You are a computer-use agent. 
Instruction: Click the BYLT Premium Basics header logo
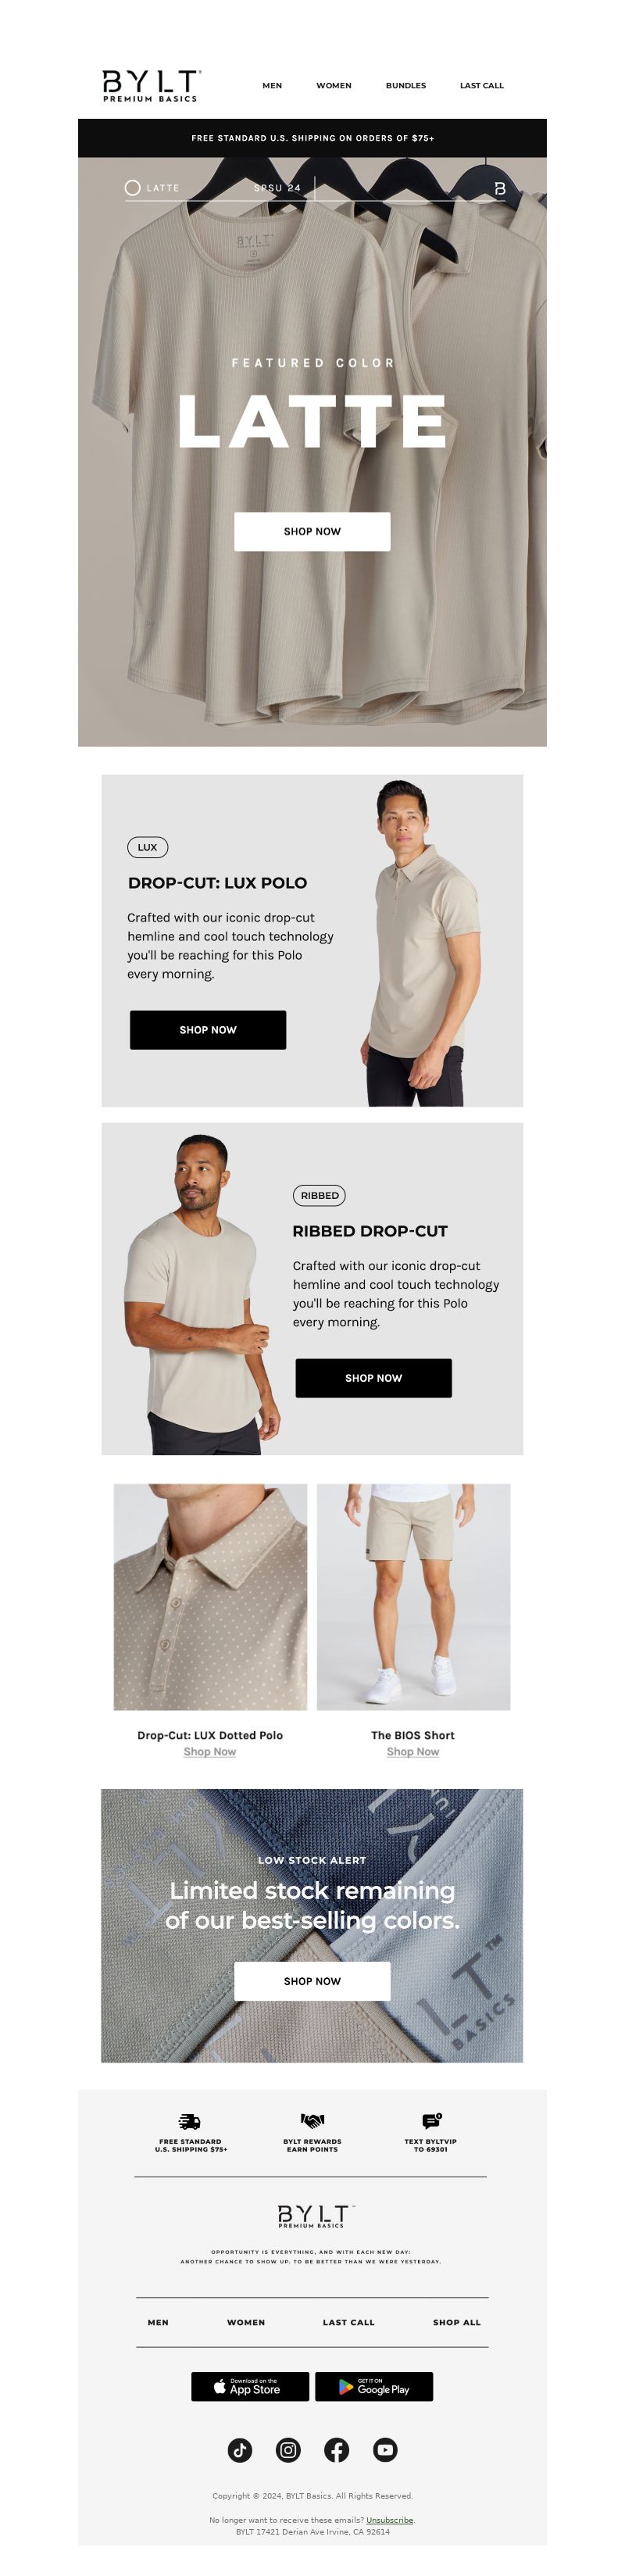pyautogui.click(x=151, y=85)
